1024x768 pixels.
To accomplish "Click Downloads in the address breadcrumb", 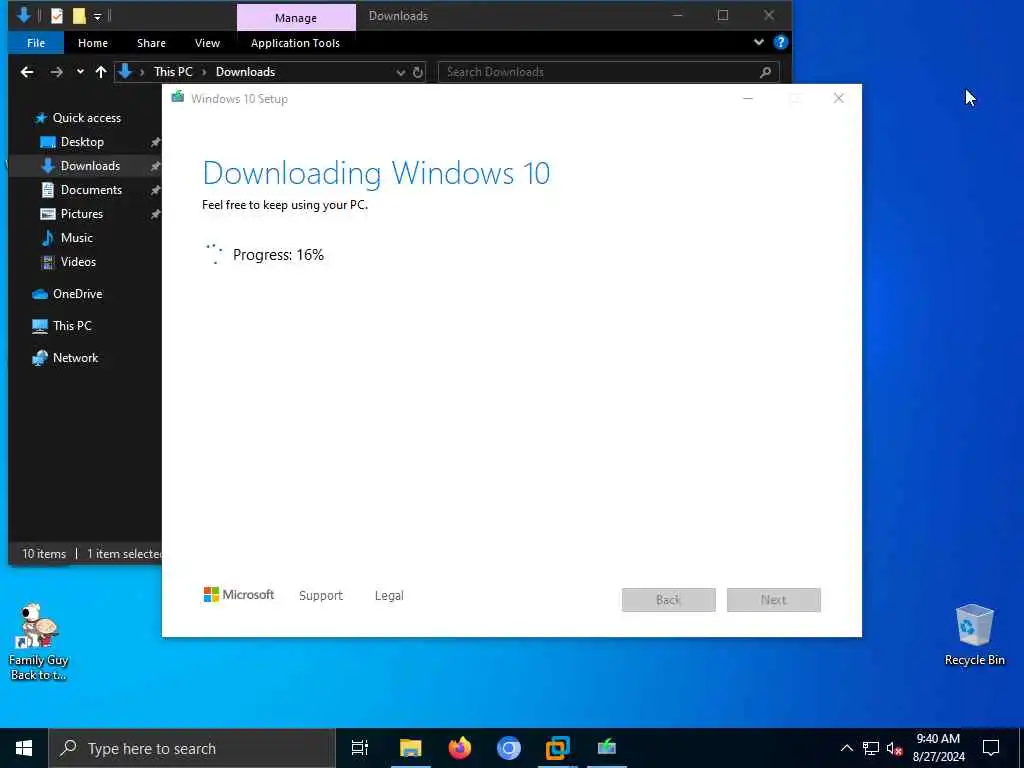I will [x=246, y=72].
